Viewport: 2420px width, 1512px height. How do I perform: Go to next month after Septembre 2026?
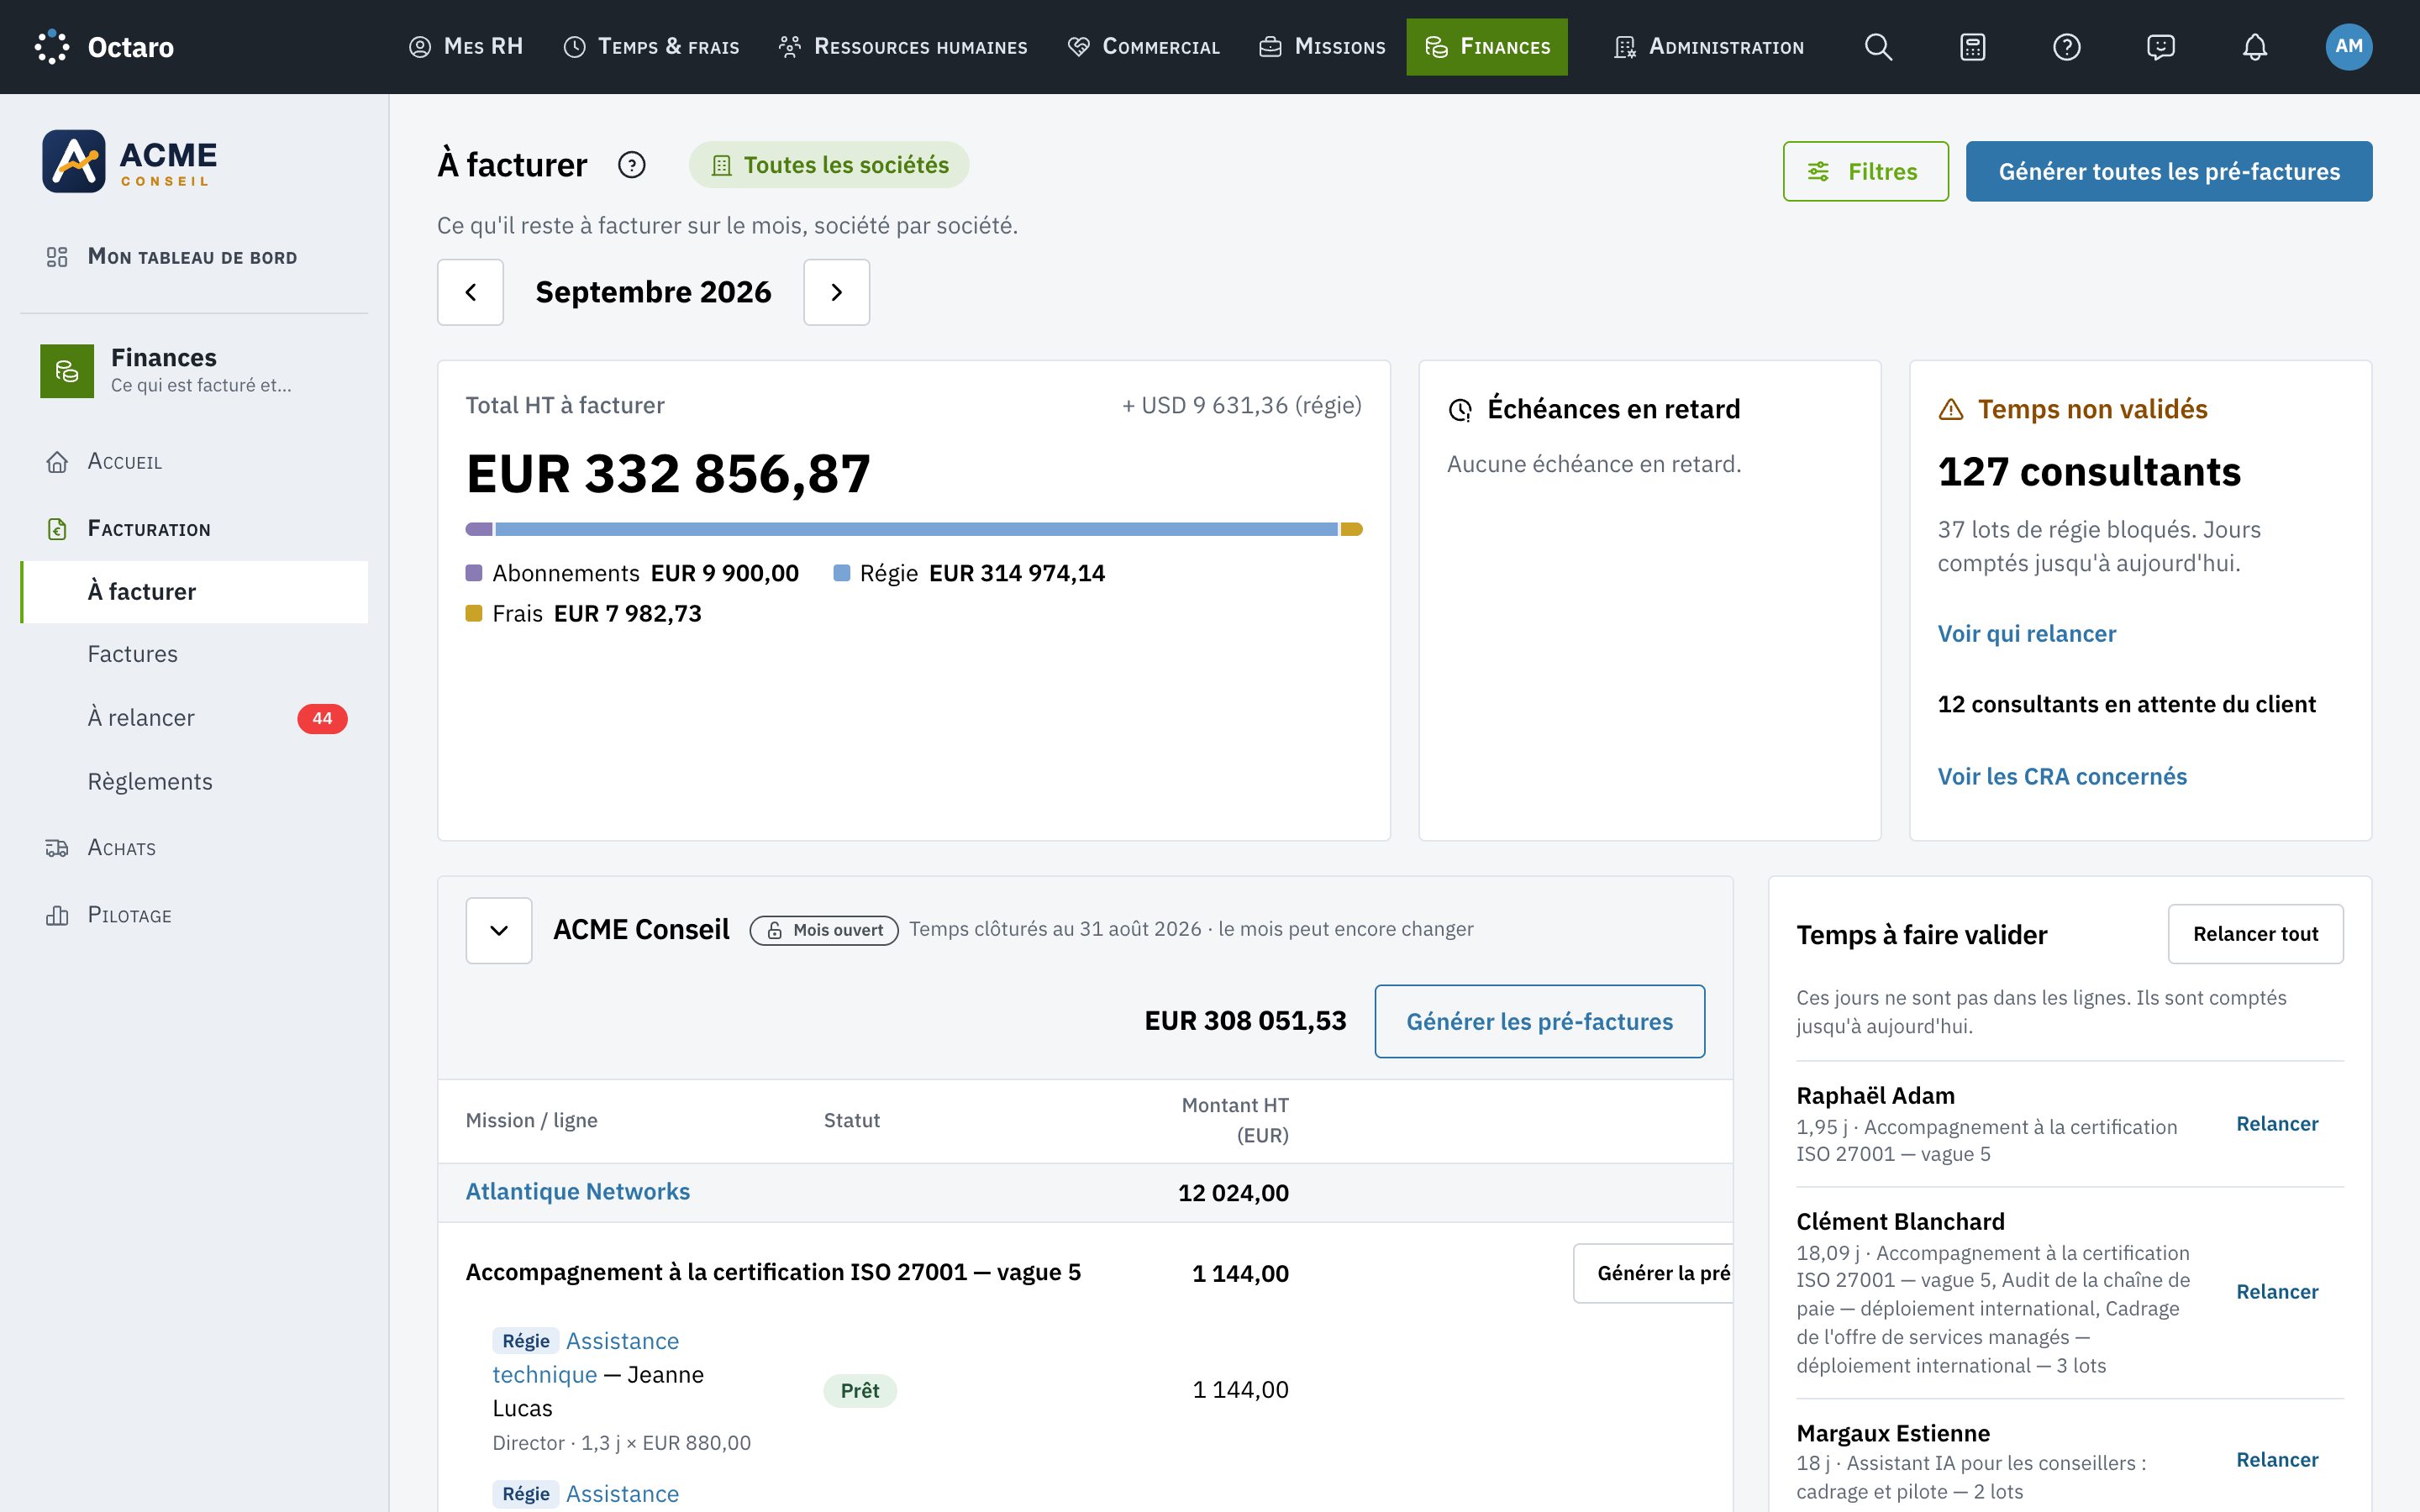point(837,292)
